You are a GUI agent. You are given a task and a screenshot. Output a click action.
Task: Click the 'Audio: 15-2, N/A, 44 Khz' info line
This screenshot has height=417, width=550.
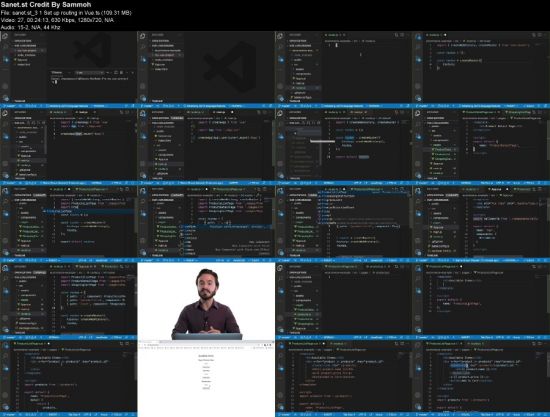coord(31,27)
